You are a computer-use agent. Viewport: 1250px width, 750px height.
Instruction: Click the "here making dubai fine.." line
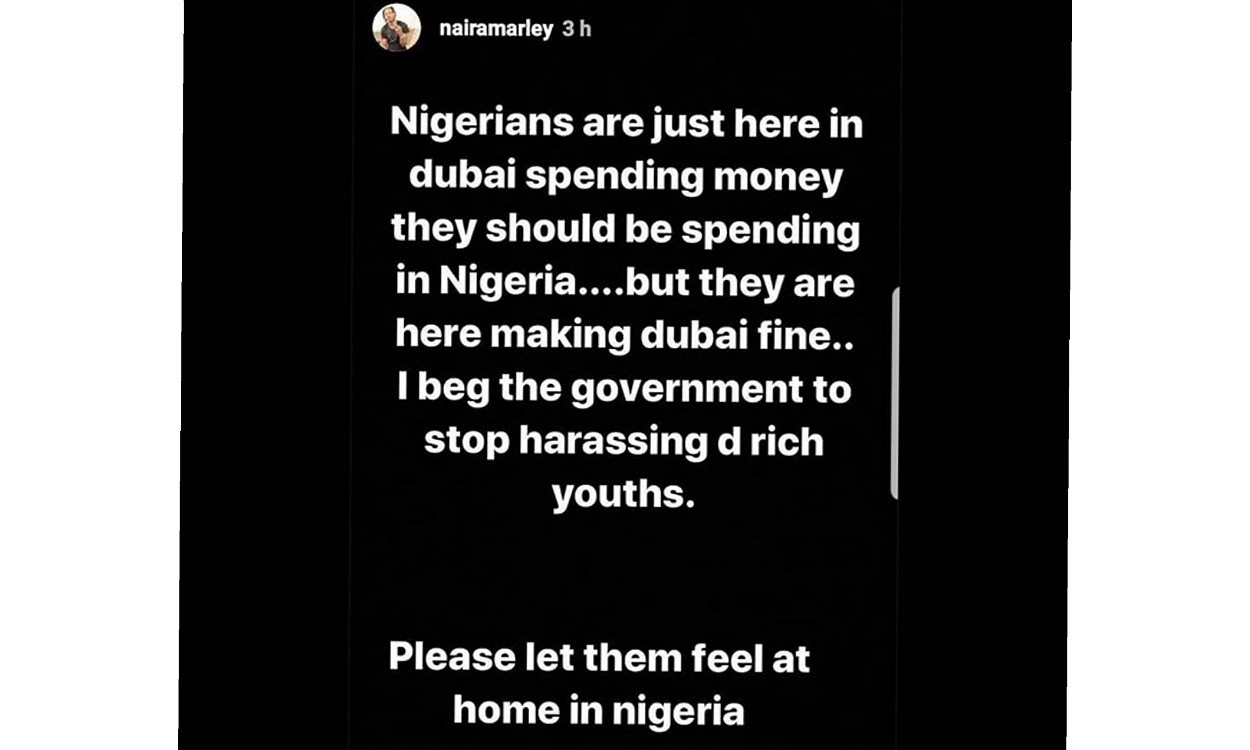click(625, 334)
